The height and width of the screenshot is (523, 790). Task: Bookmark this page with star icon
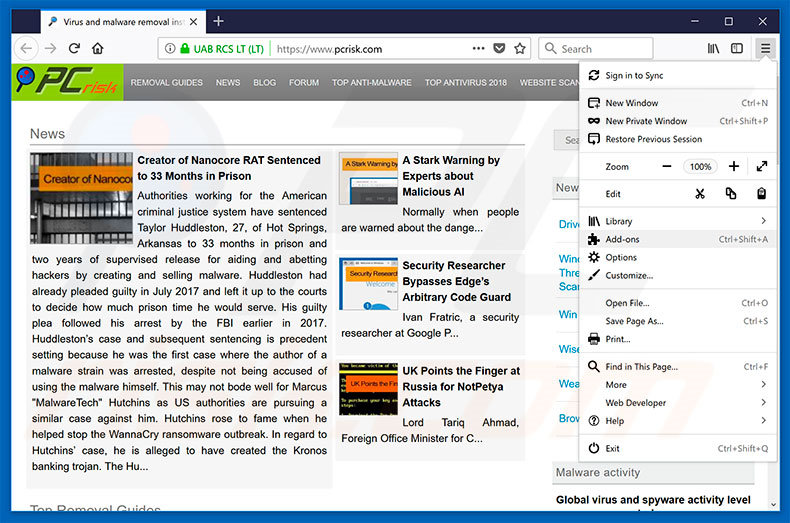point(520,48)
